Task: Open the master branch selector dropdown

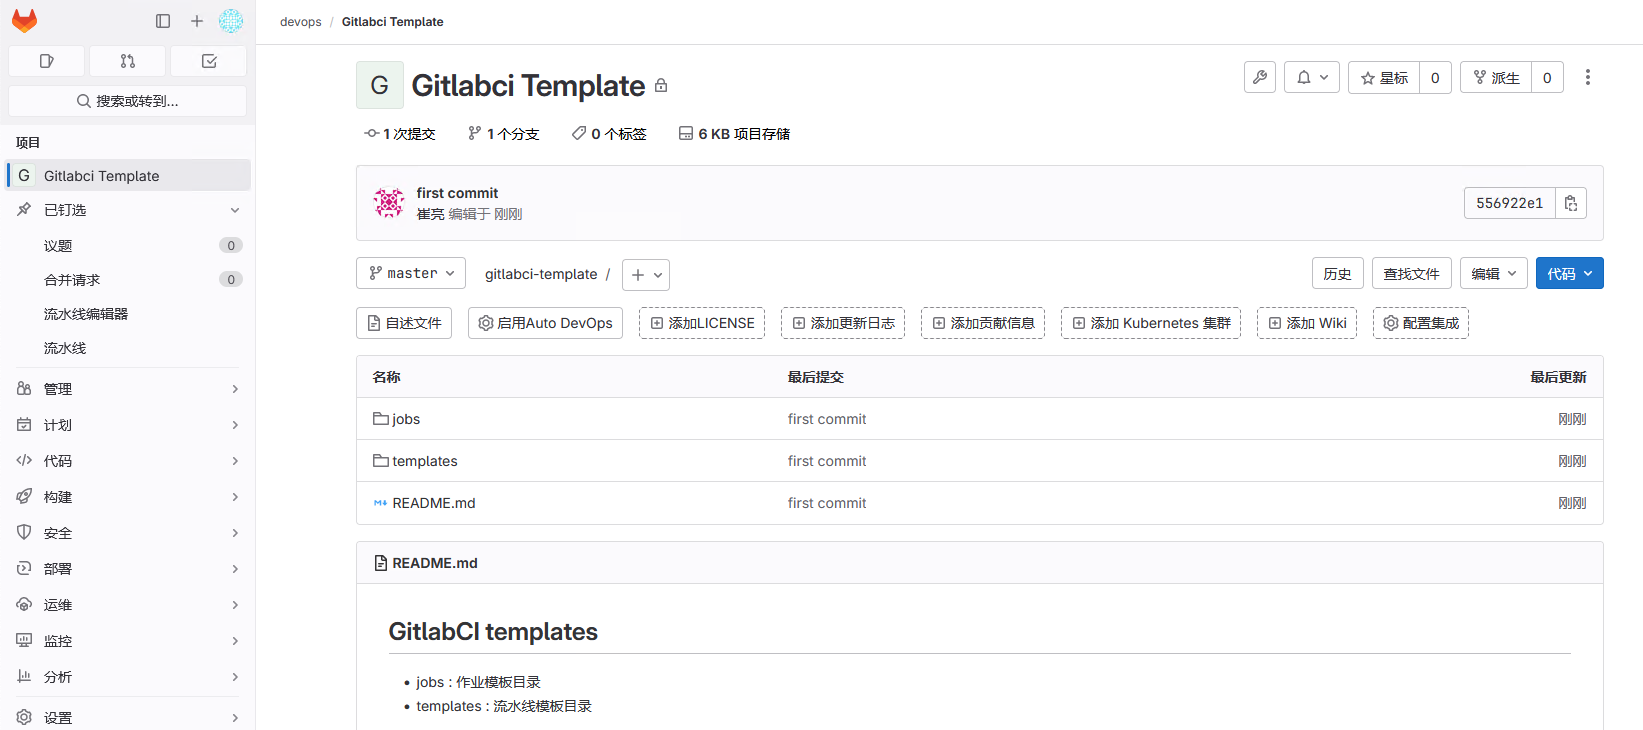Action: [x=411, y=274]
